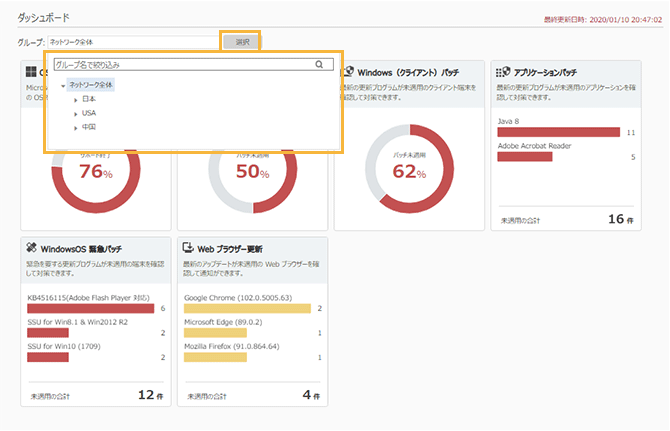Click the グループ名で絞り込み search field
Screen dimensions: 670x431
tap(180, 65)
